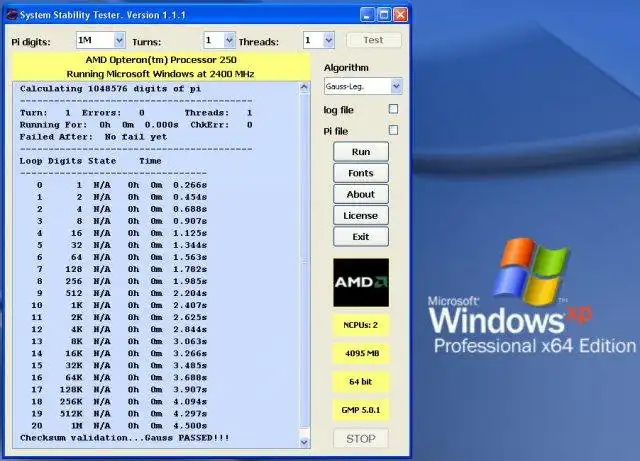Expand the Algorithm Gauss-Leg. dropdown
Viewport: 640px width, 461px height.
point(396,87)
